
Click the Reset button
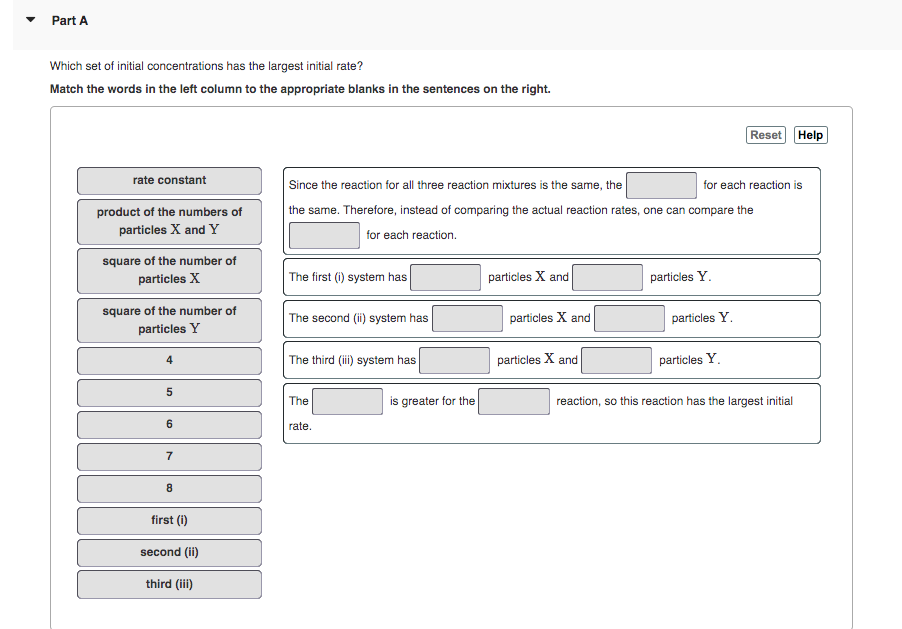pyautogui.click(x=765, y=134)
